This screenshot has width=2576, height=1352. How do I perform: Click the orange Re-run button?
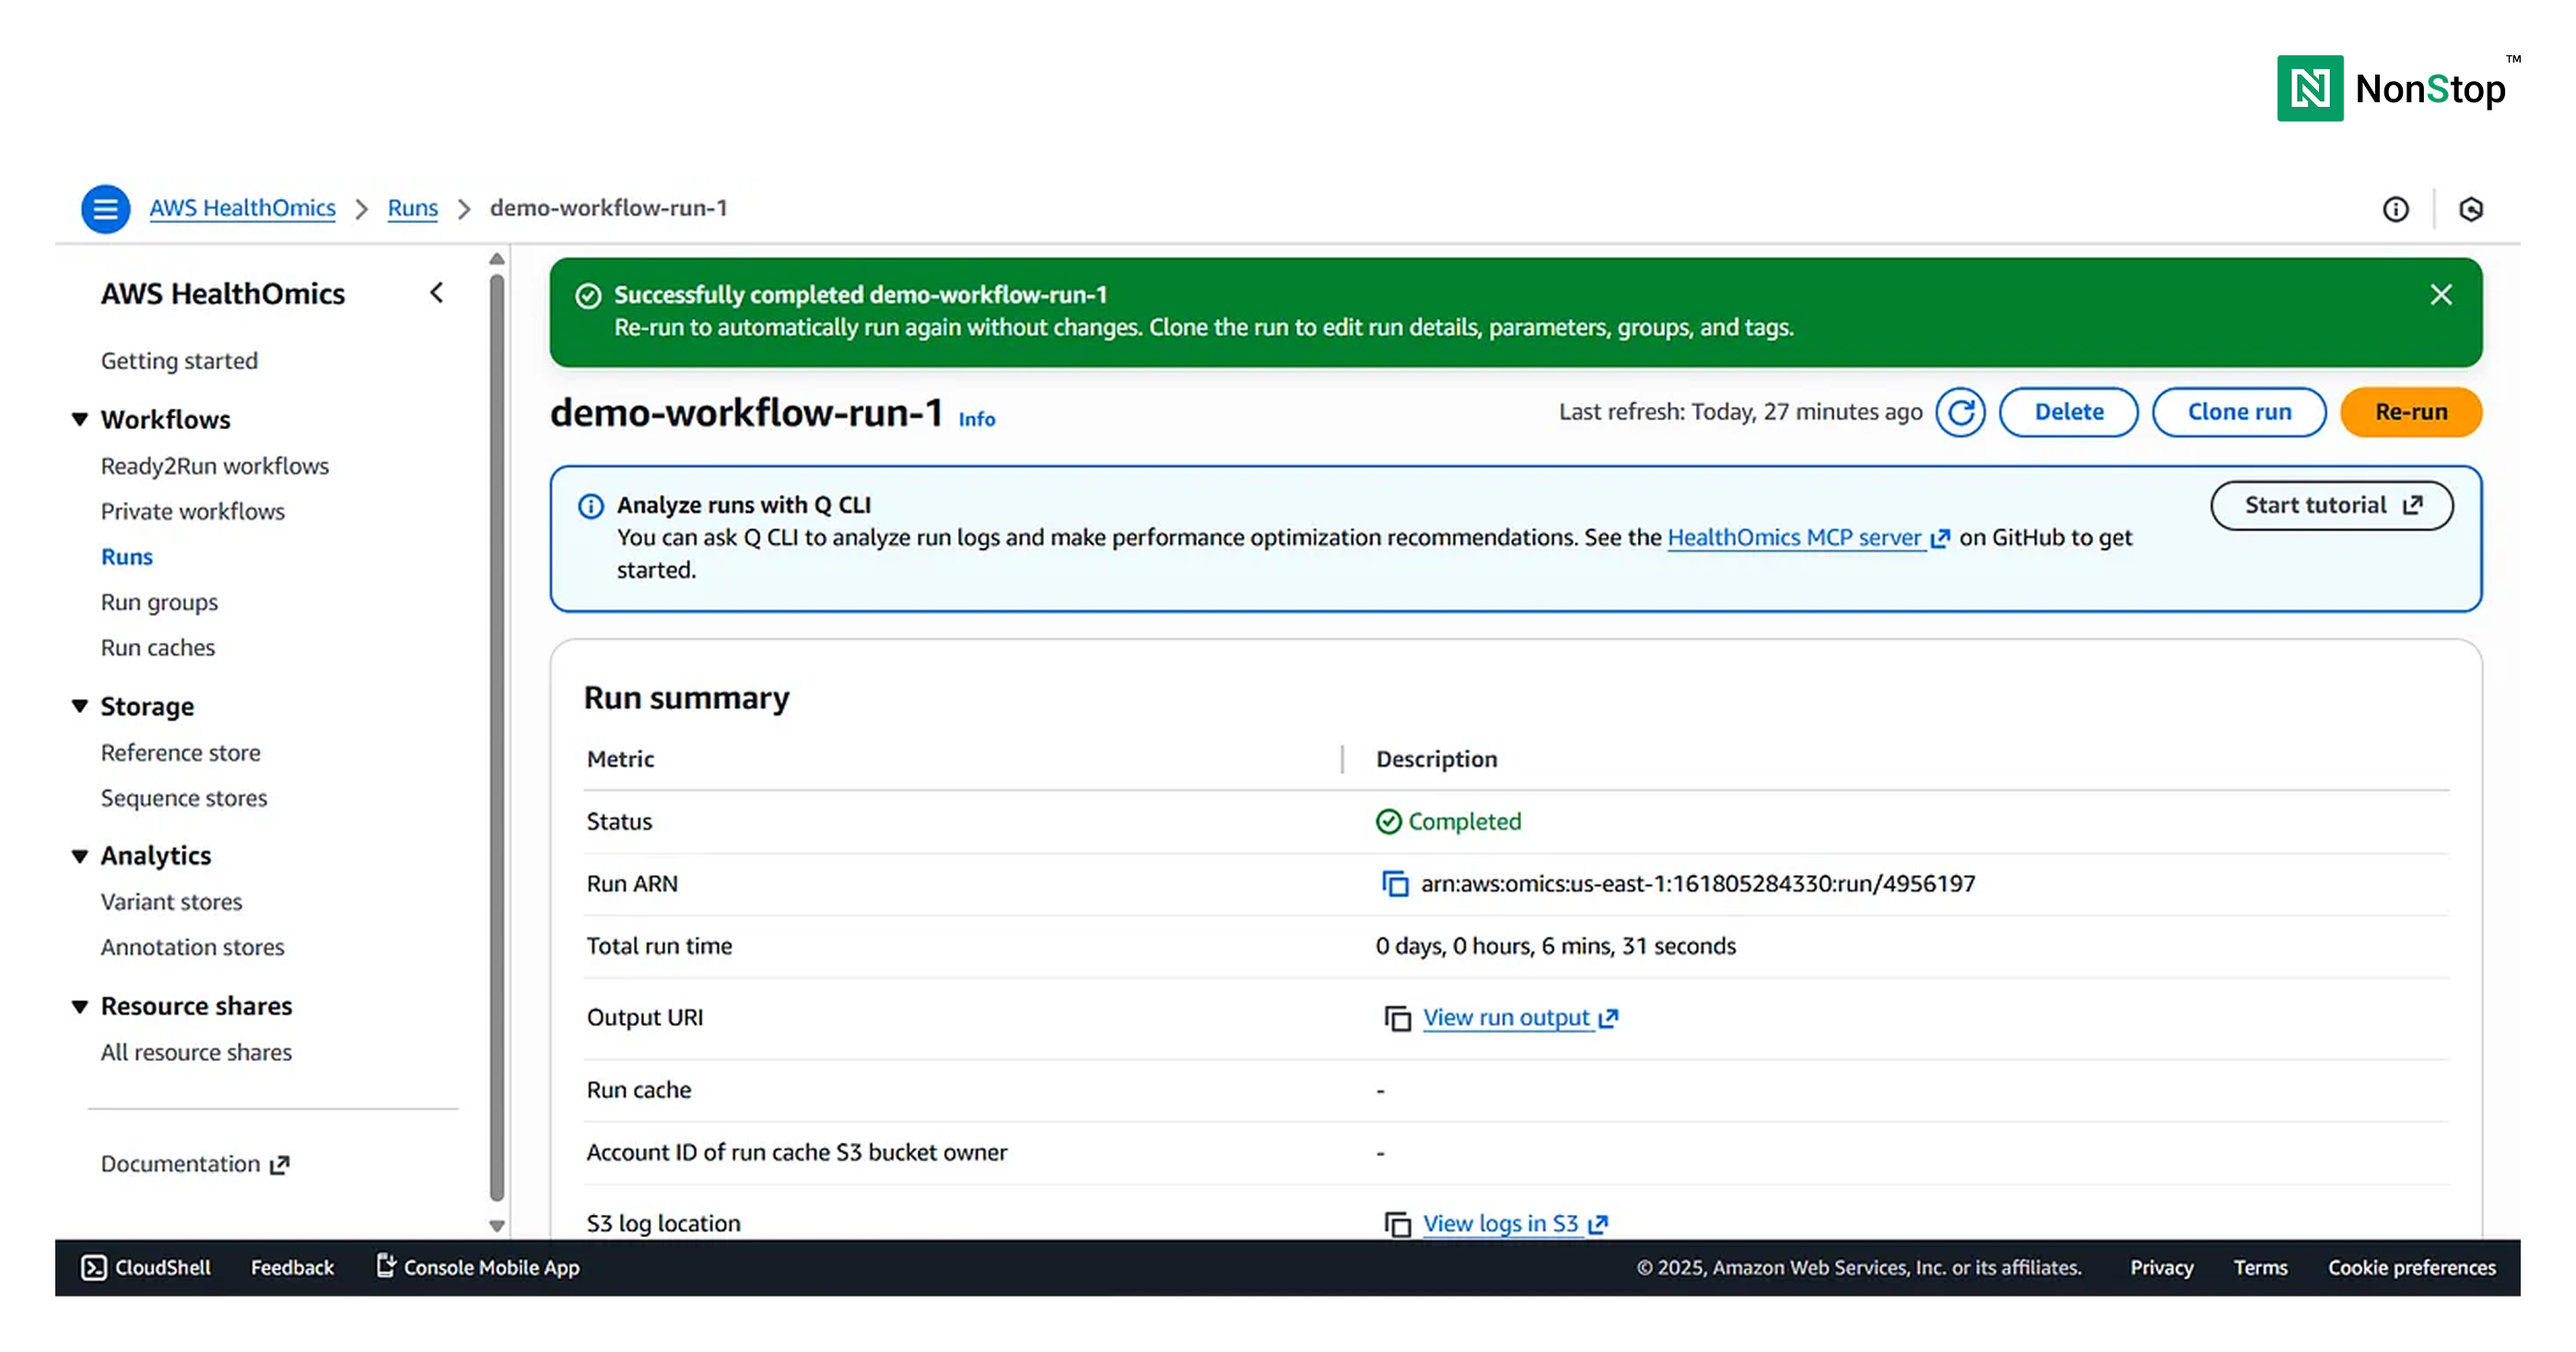[x=2410, y=412]
